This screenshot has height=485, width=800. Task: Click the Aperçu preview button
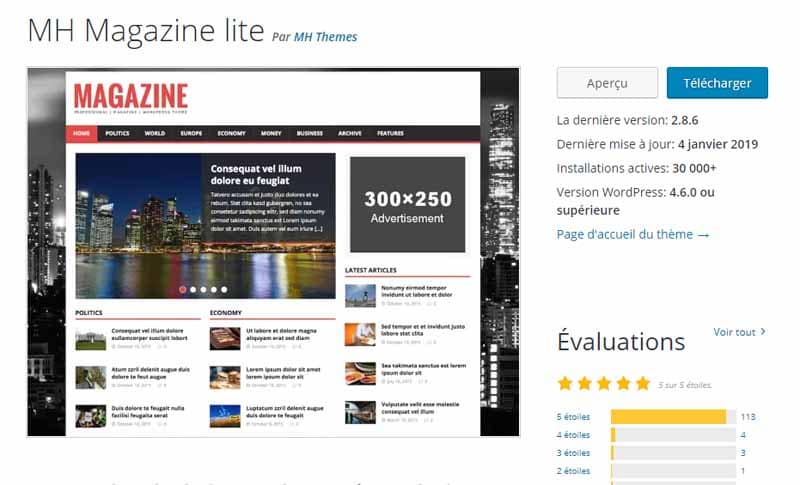pos(607,83)
